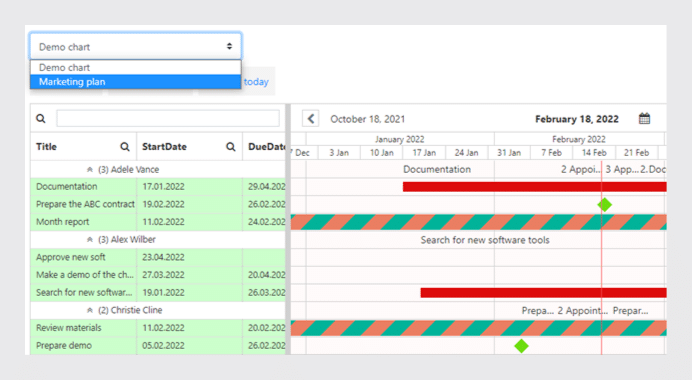Select the Prepare the ABC contract row

[x=158, y=204]
